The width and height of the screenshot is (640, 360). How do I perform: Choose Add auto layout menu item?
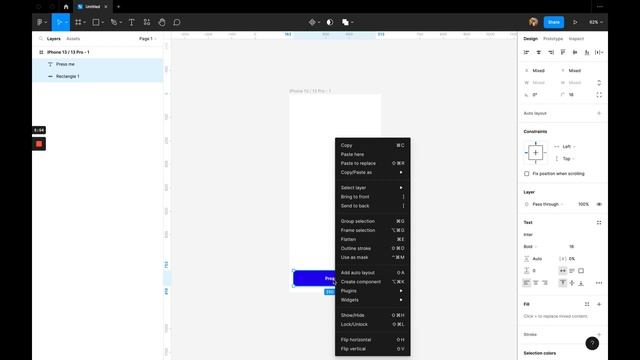(372, 273)
